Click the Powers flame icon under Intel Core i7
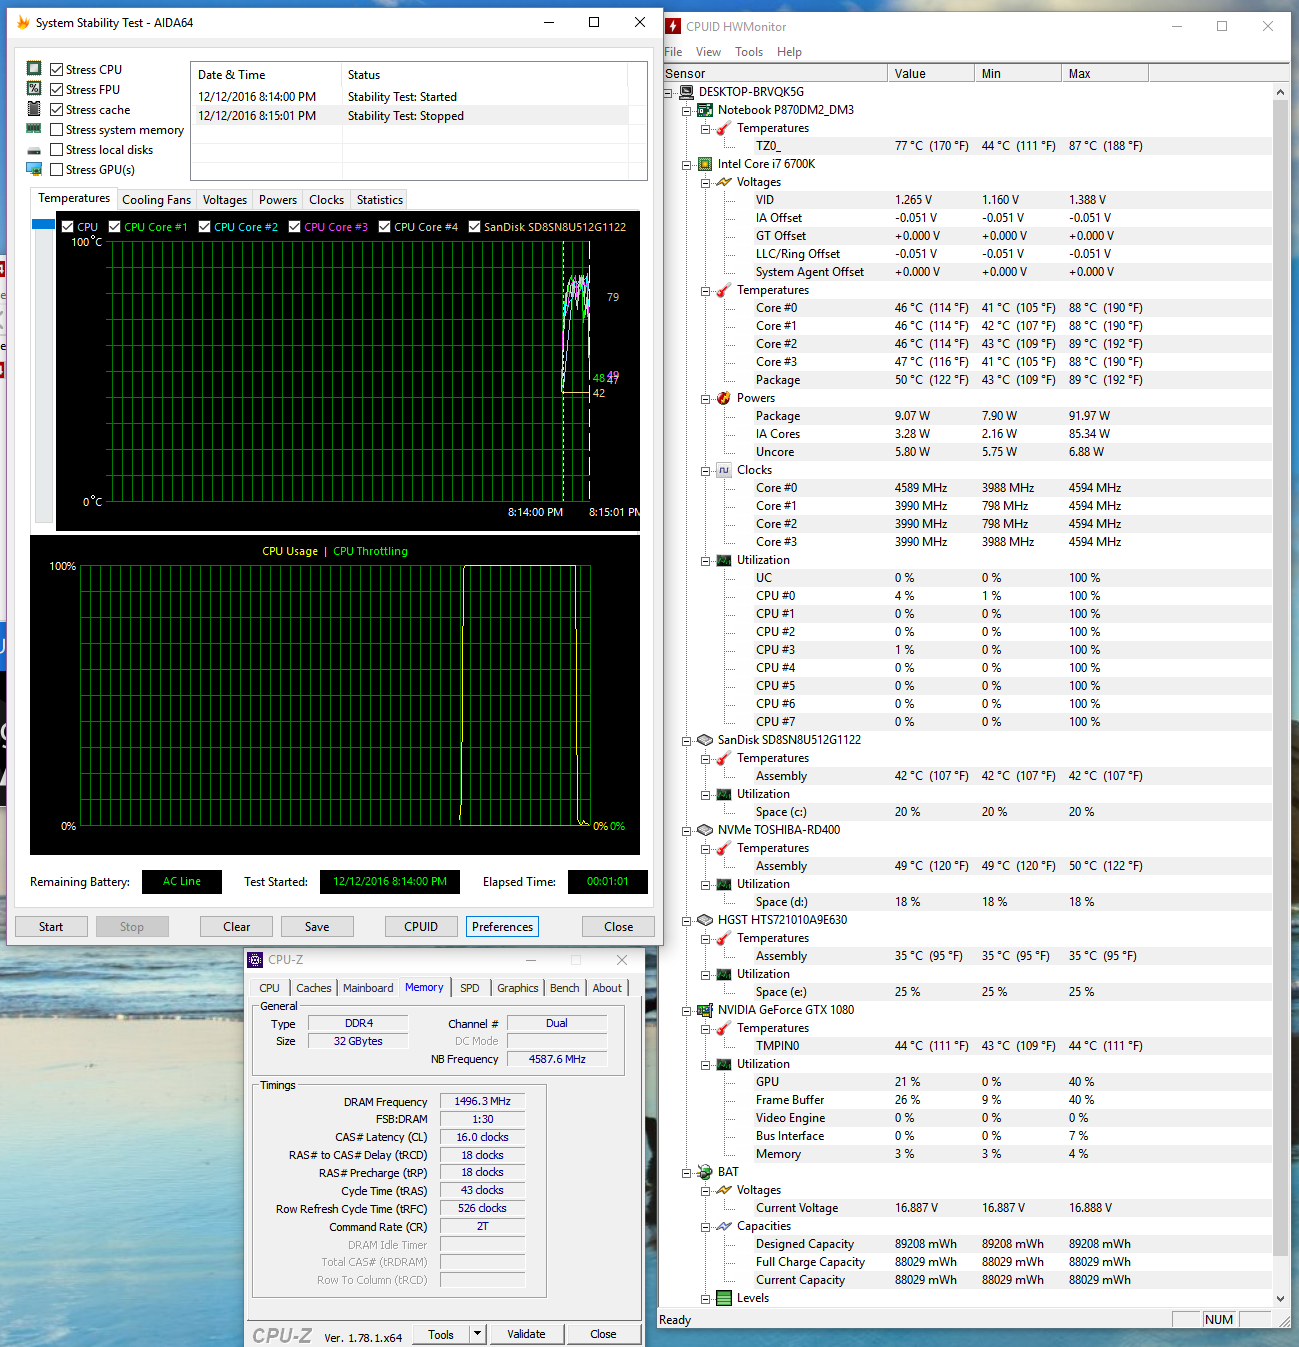Image resolution: width=1299 pixels, height=1347 pixels. coord(724,398)
